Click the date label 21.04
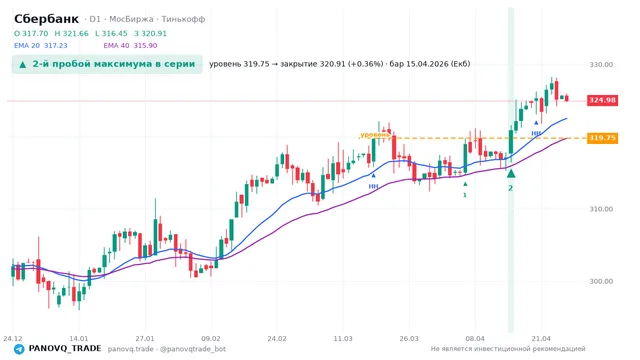 coord(541,338)
